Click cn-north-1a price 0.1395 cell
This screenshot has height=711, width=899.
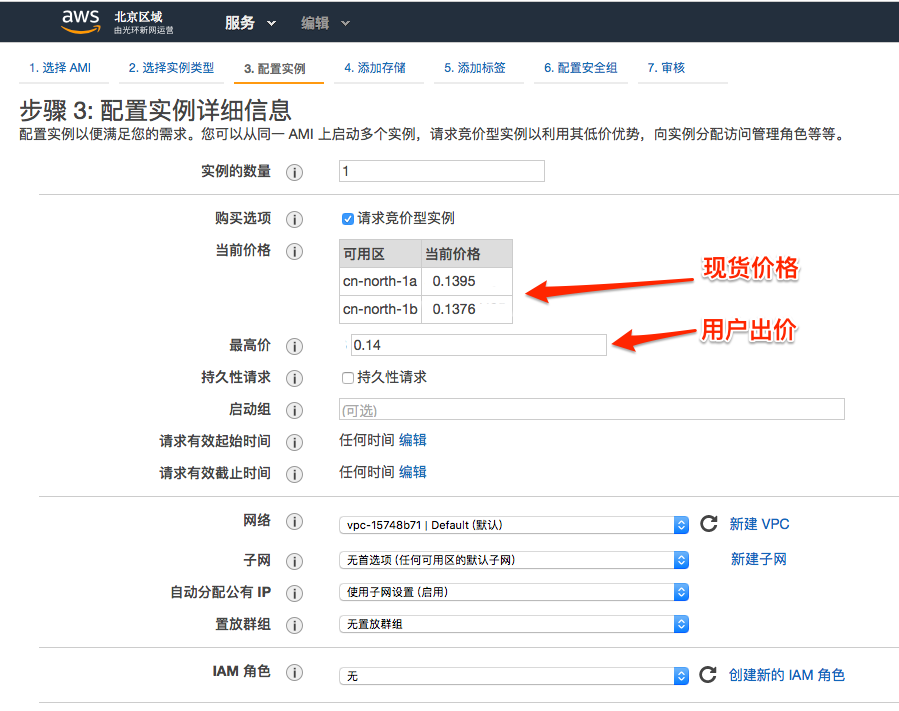pyautogui.click(x=467, y=282)
